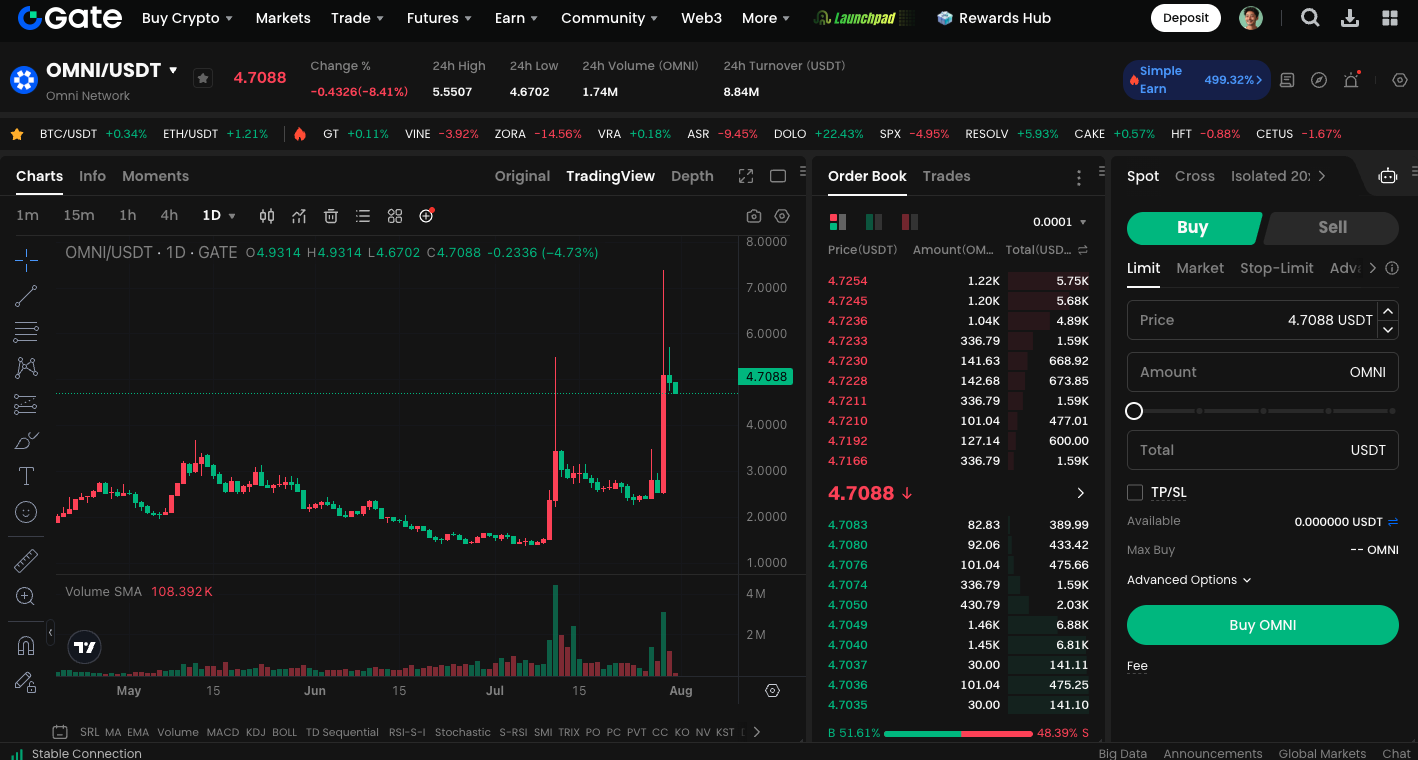
Task: Open Simple Earn 499.32% banner
Action: point(1196,80)
